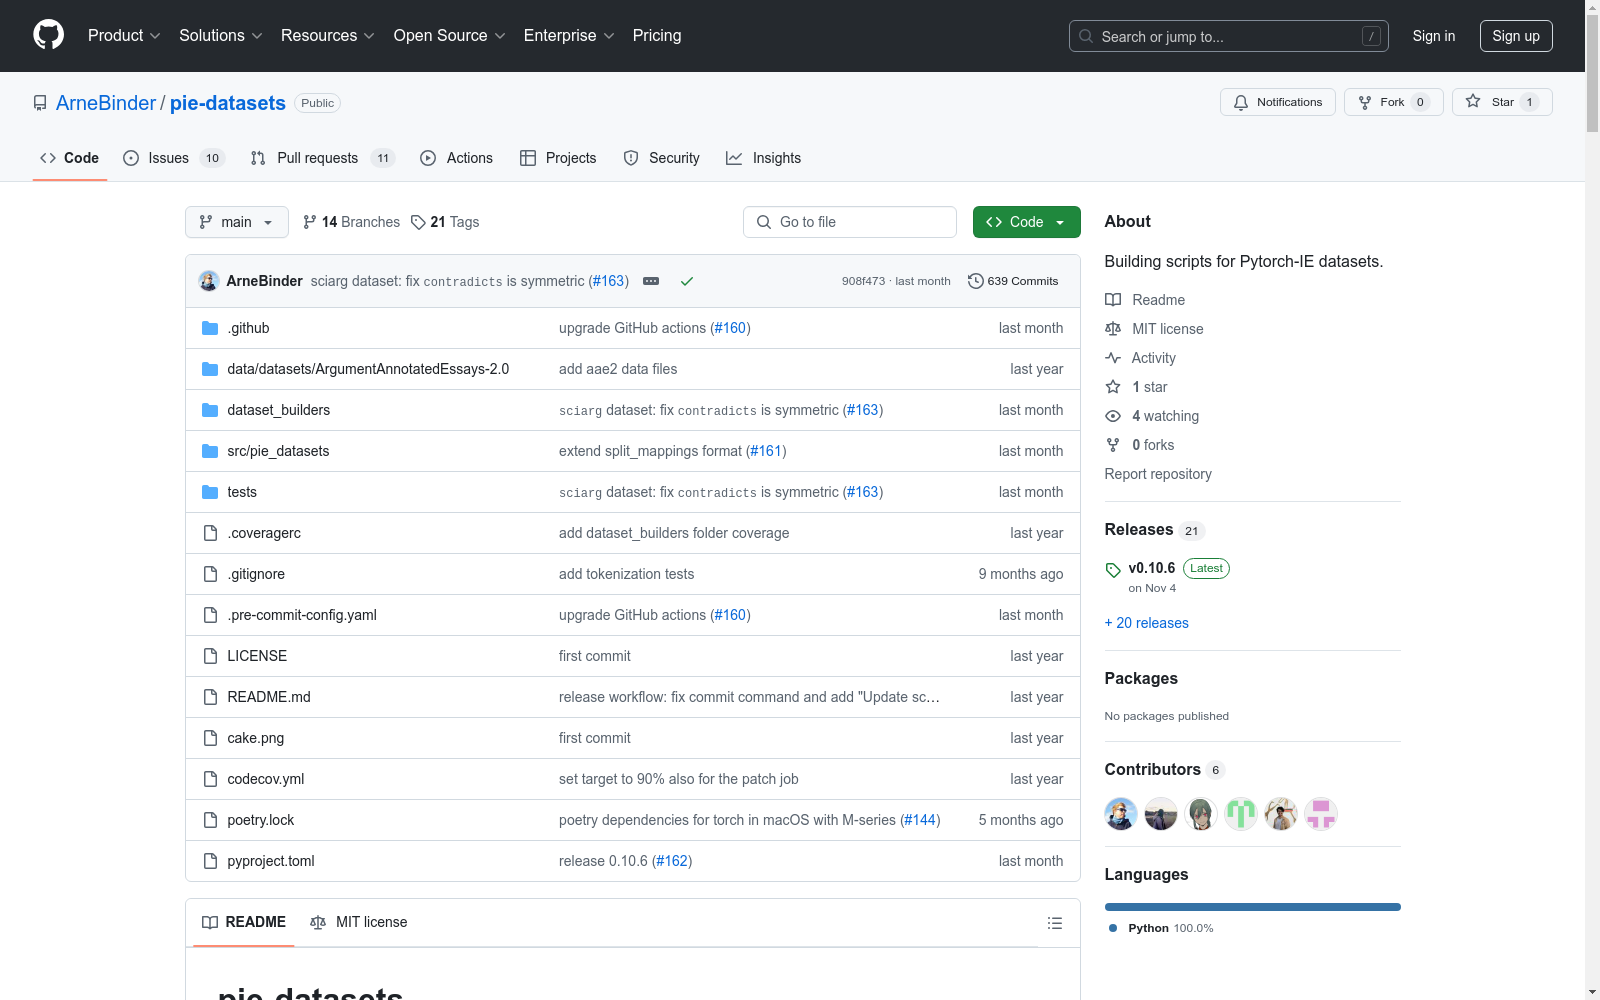Click the LICENSE file icon

[x=210, y=656]
